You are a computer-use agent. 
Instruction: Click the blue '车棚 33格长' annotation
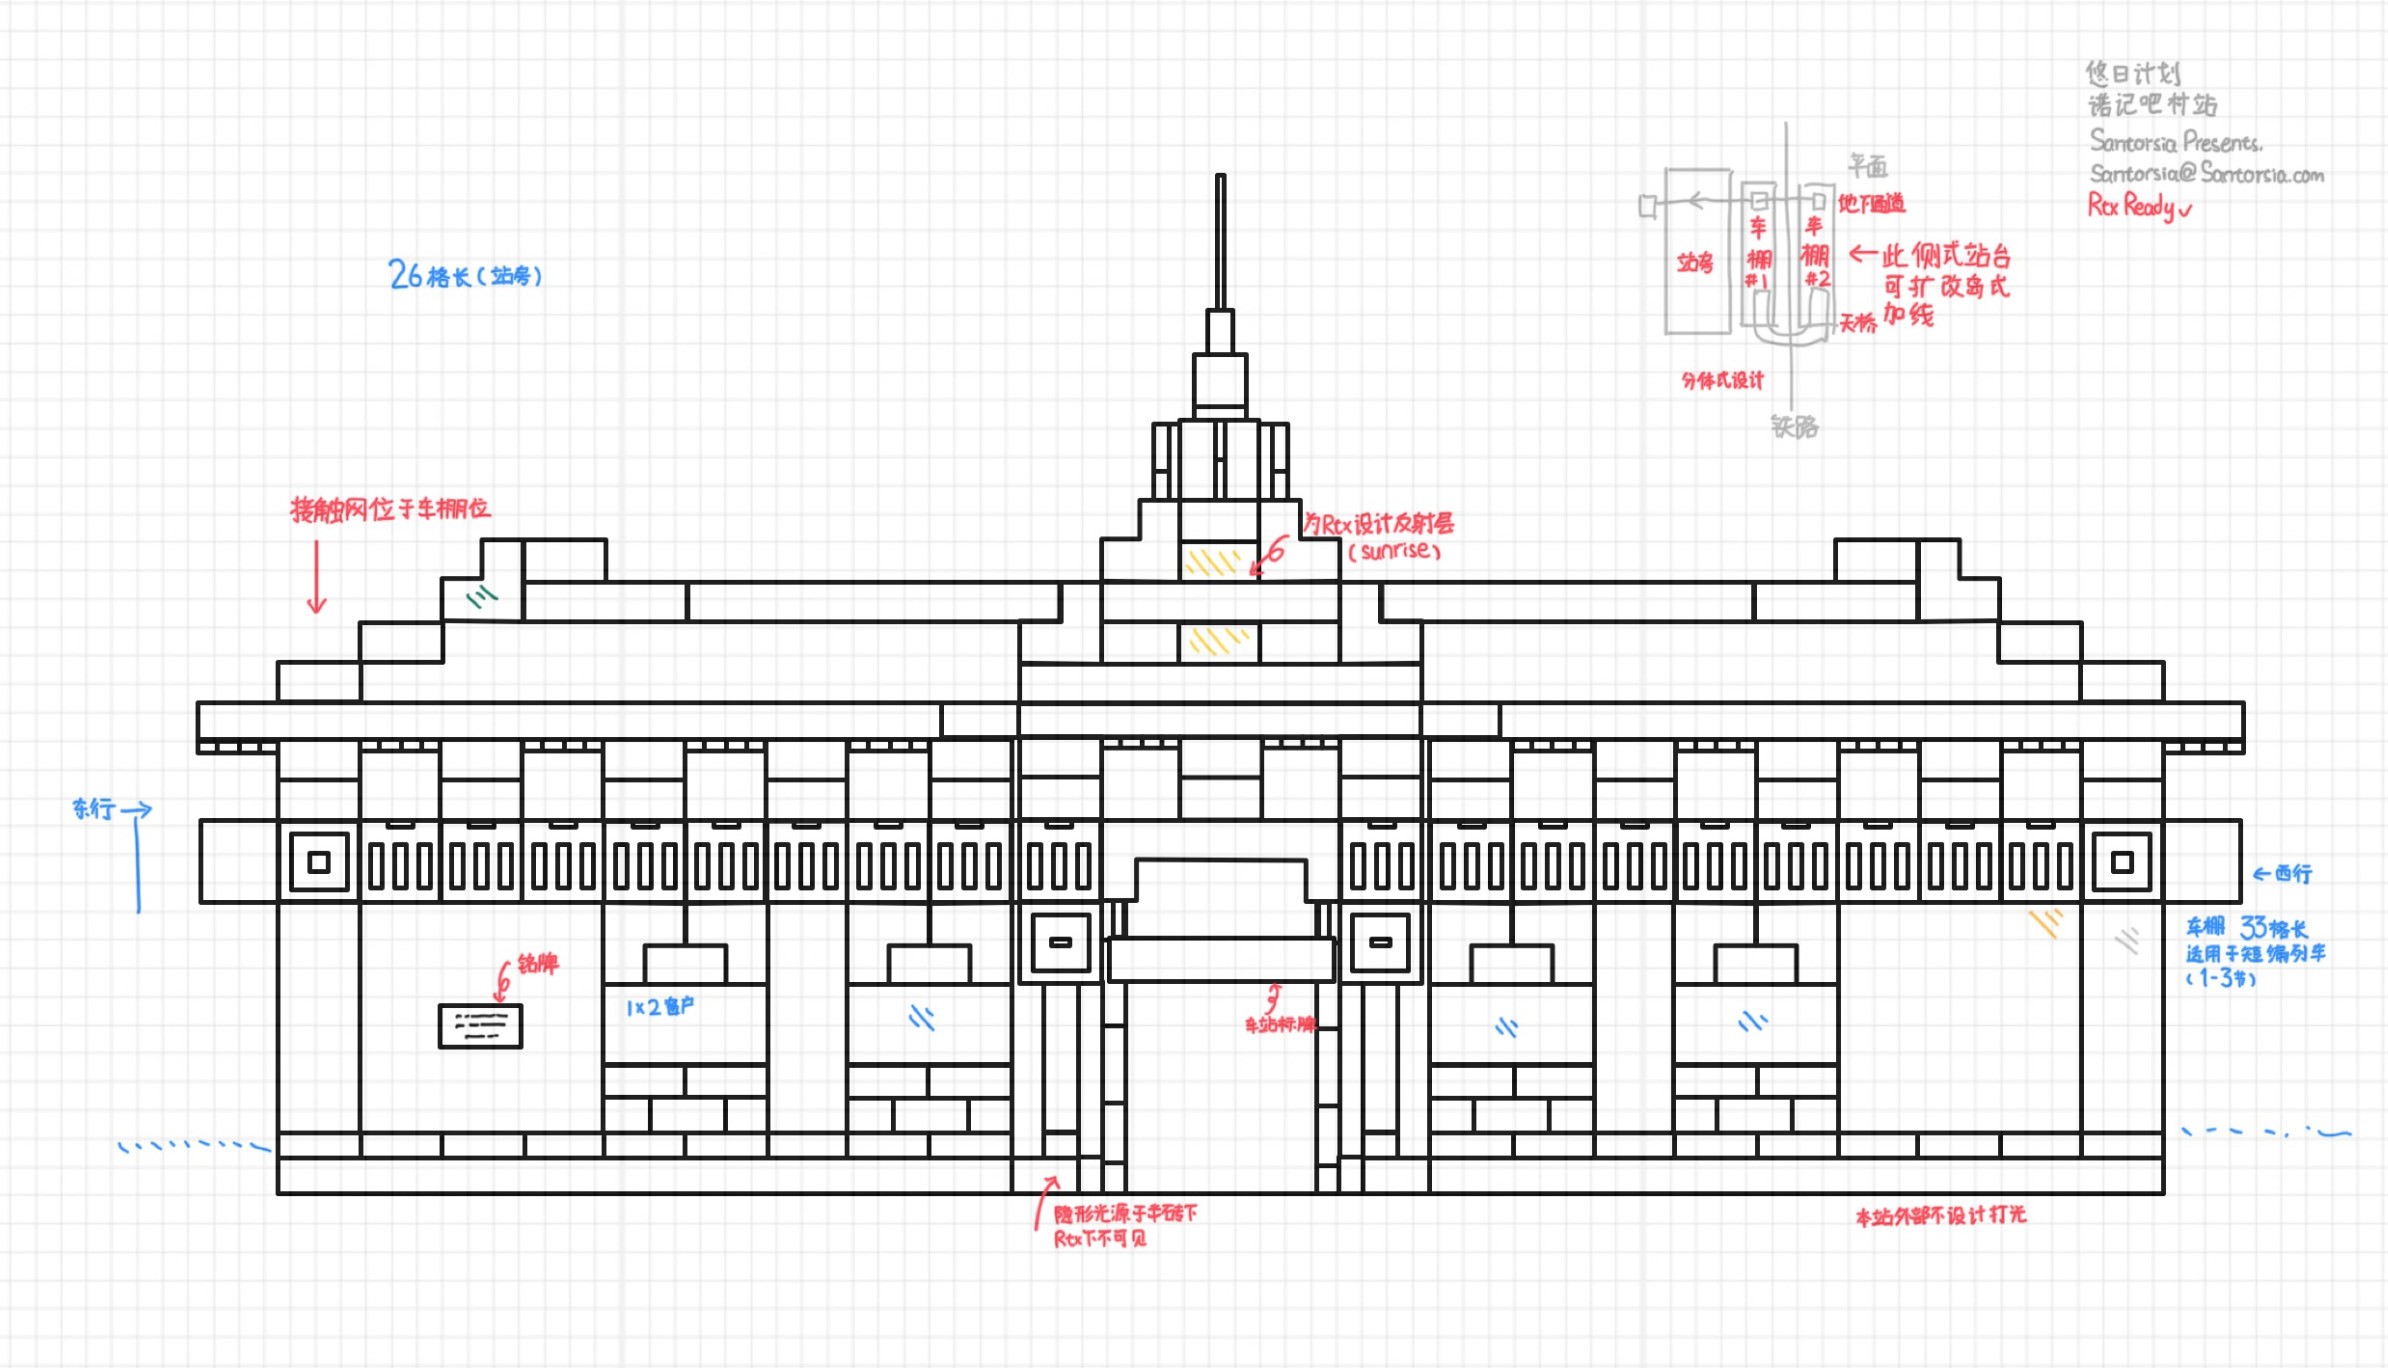(2246, 927)
